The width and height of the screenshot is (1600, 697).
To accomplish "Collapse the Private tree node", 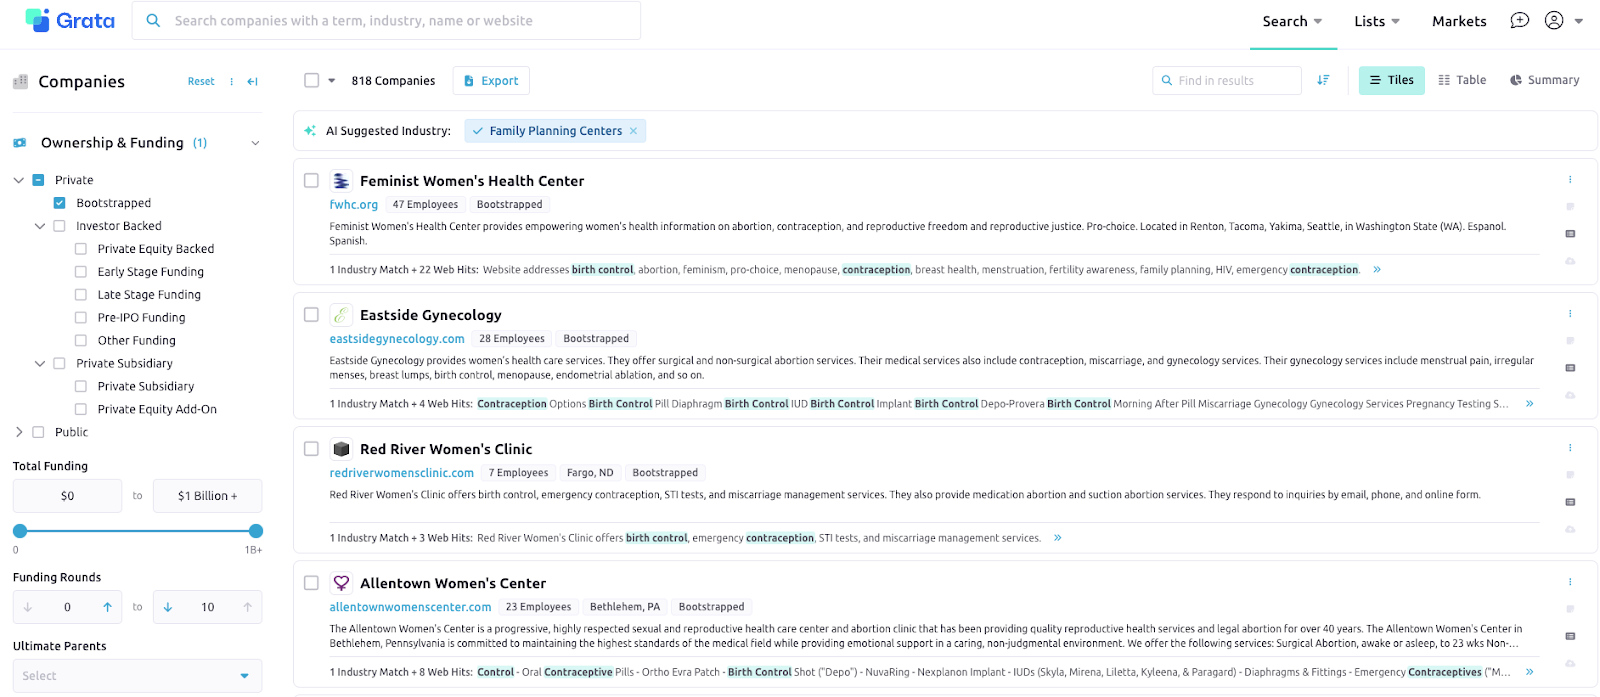I will point(18,180).
